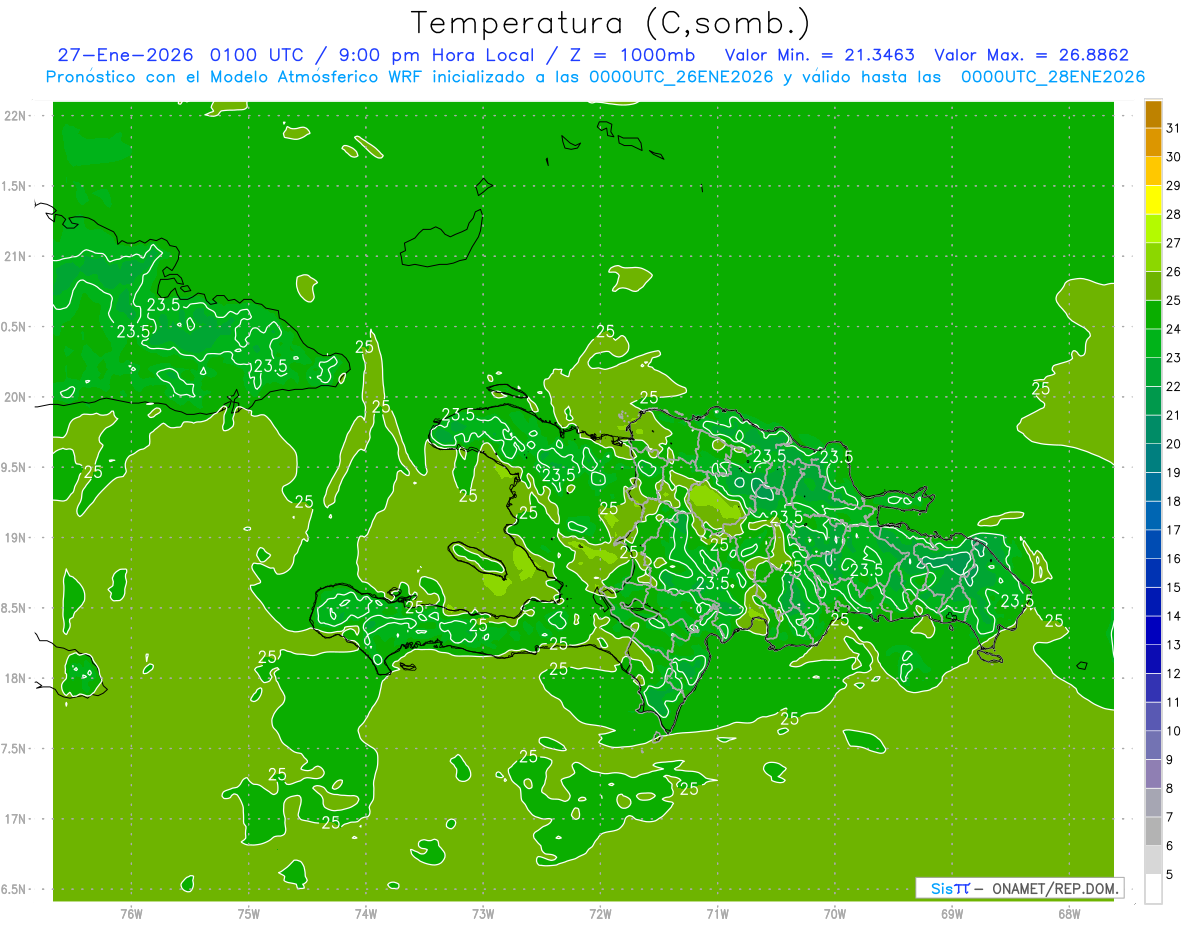This screenshot has height=927, width=1200.
Task: Click the '72W' longitude axis label
Action: (600, 914)
